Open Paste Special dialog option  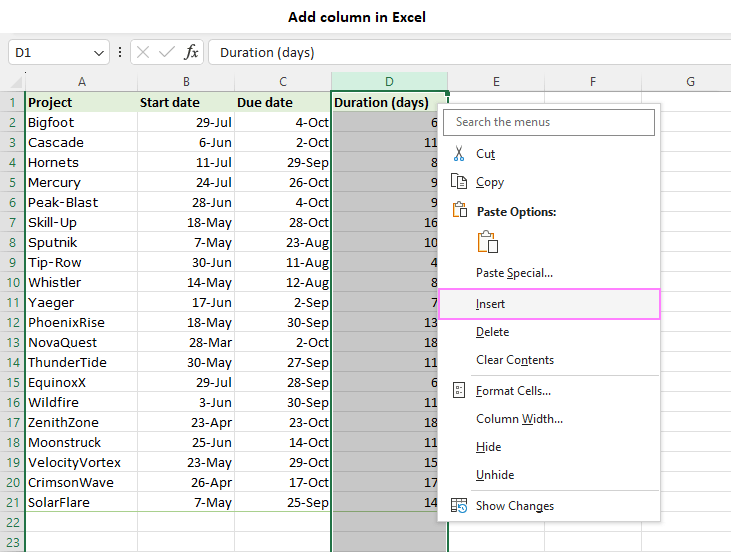[514, 273]
